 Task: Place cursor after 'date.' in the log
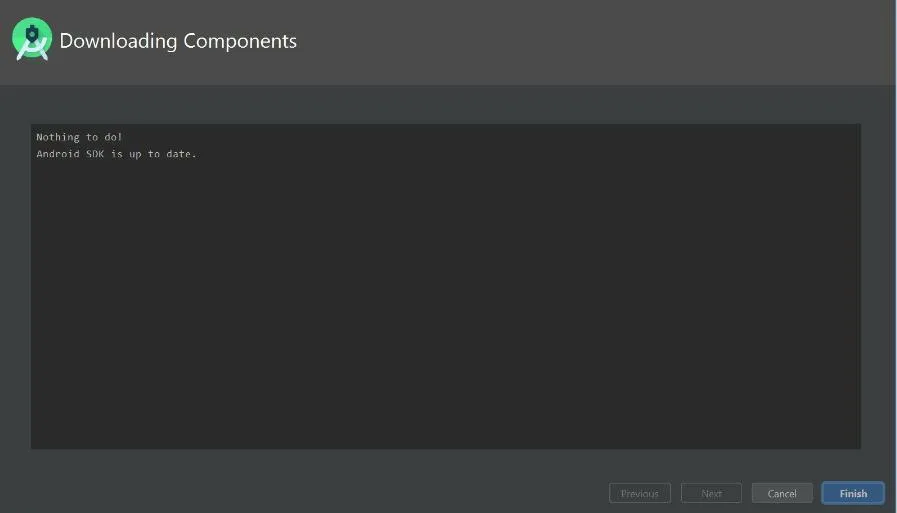[198, 154]
